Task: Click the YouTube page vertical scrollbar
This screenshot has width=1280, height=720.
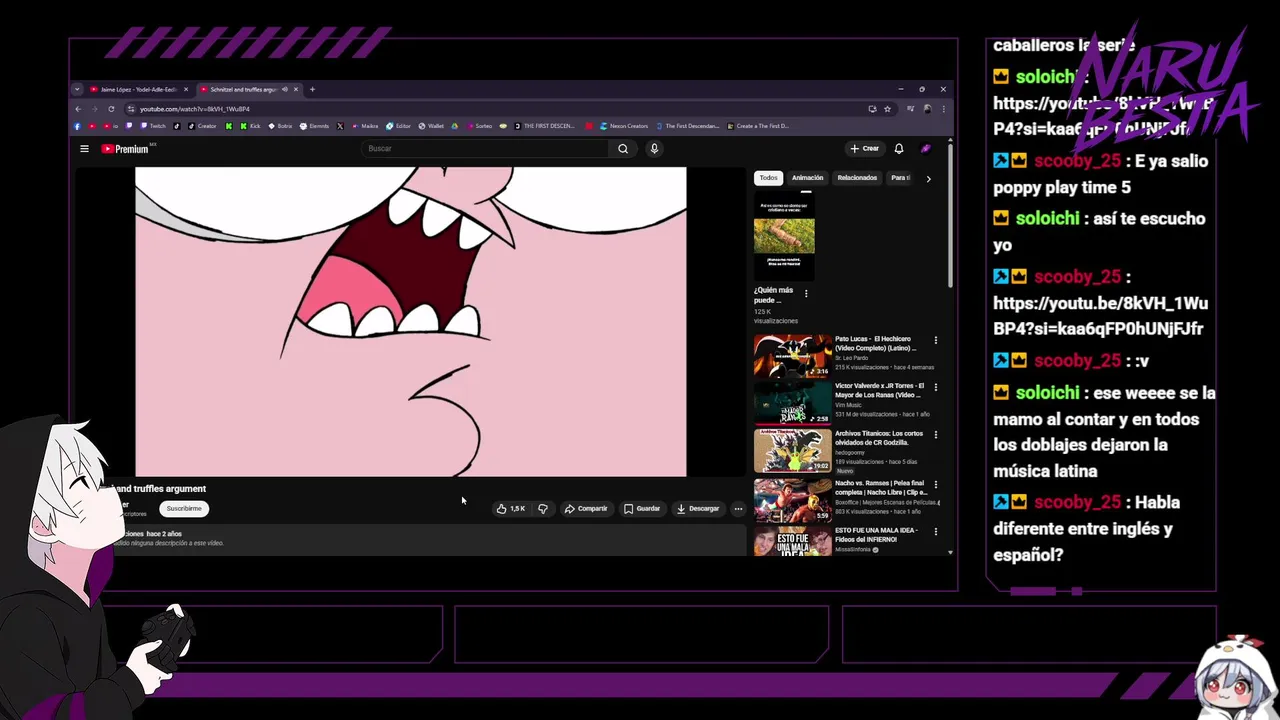Action: (950, 215)
